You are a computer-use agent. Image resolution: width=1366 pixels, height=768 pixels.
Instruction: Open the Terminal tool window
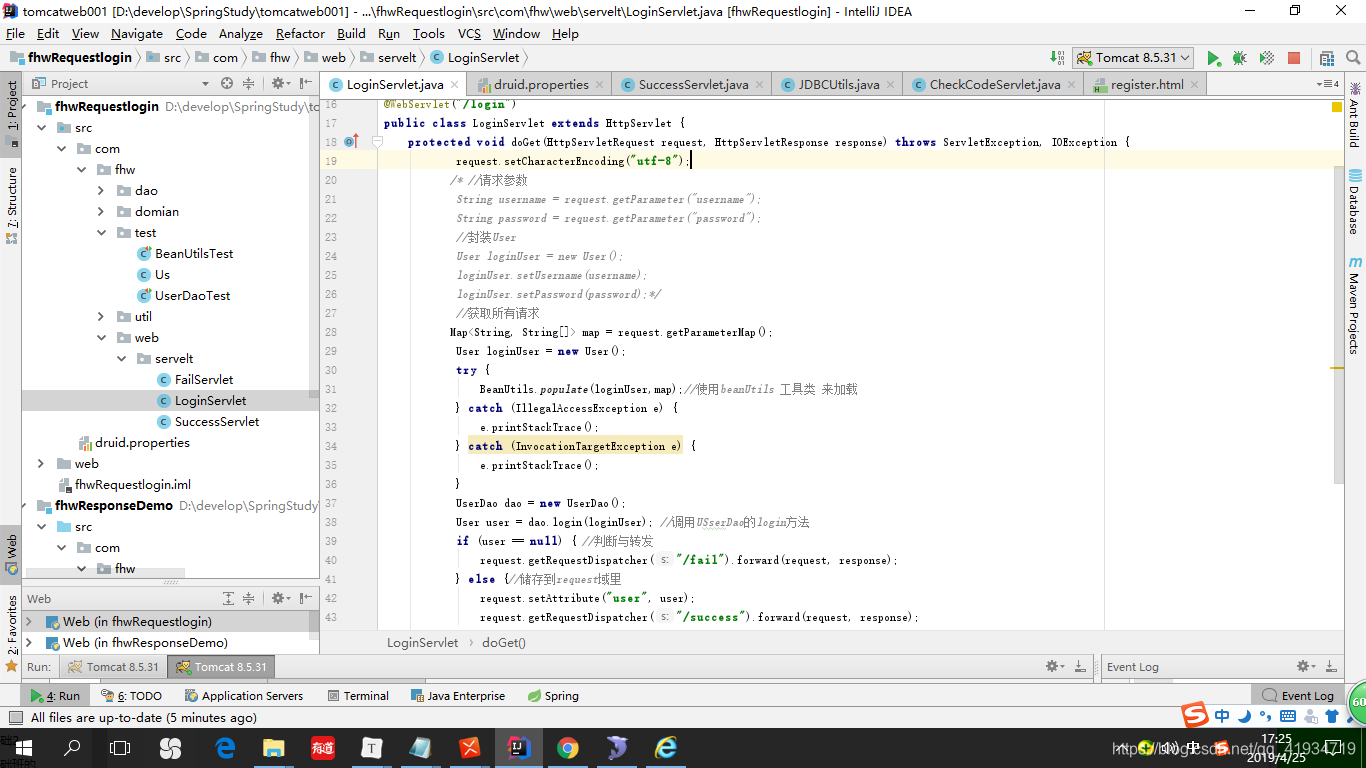[358, 695]
